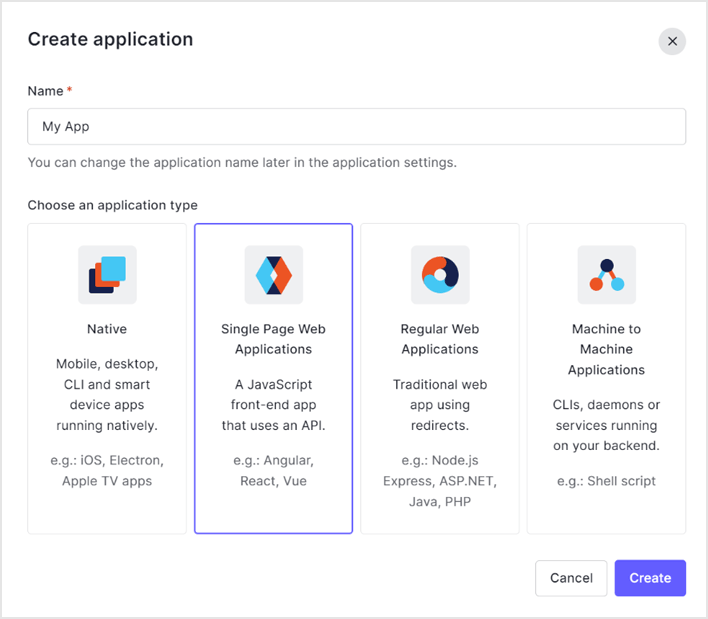Pick the Regular Web Applications title
The width and height of the screenshot is (708, 619).
click(x=440, y=339)
